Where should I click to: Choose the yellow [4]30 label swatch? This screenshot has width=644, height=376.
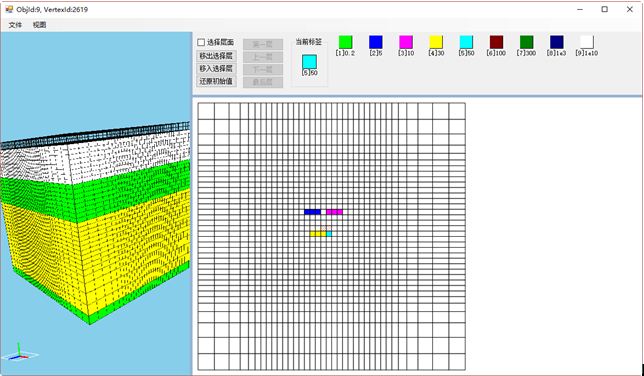tap(436, 42)
